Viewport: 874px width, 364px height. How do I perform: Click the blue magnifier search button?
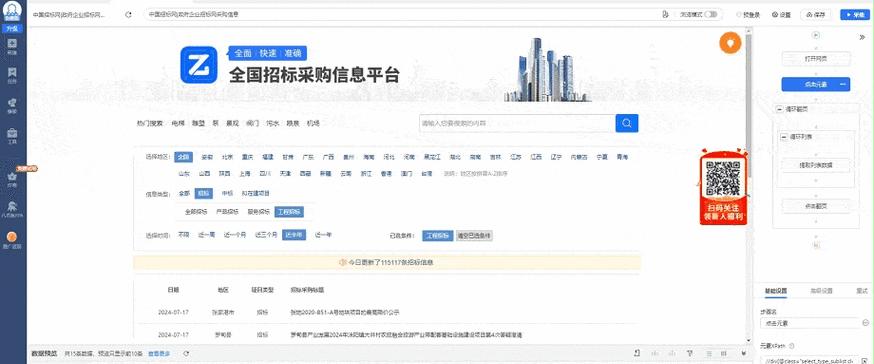coord(627,123)
